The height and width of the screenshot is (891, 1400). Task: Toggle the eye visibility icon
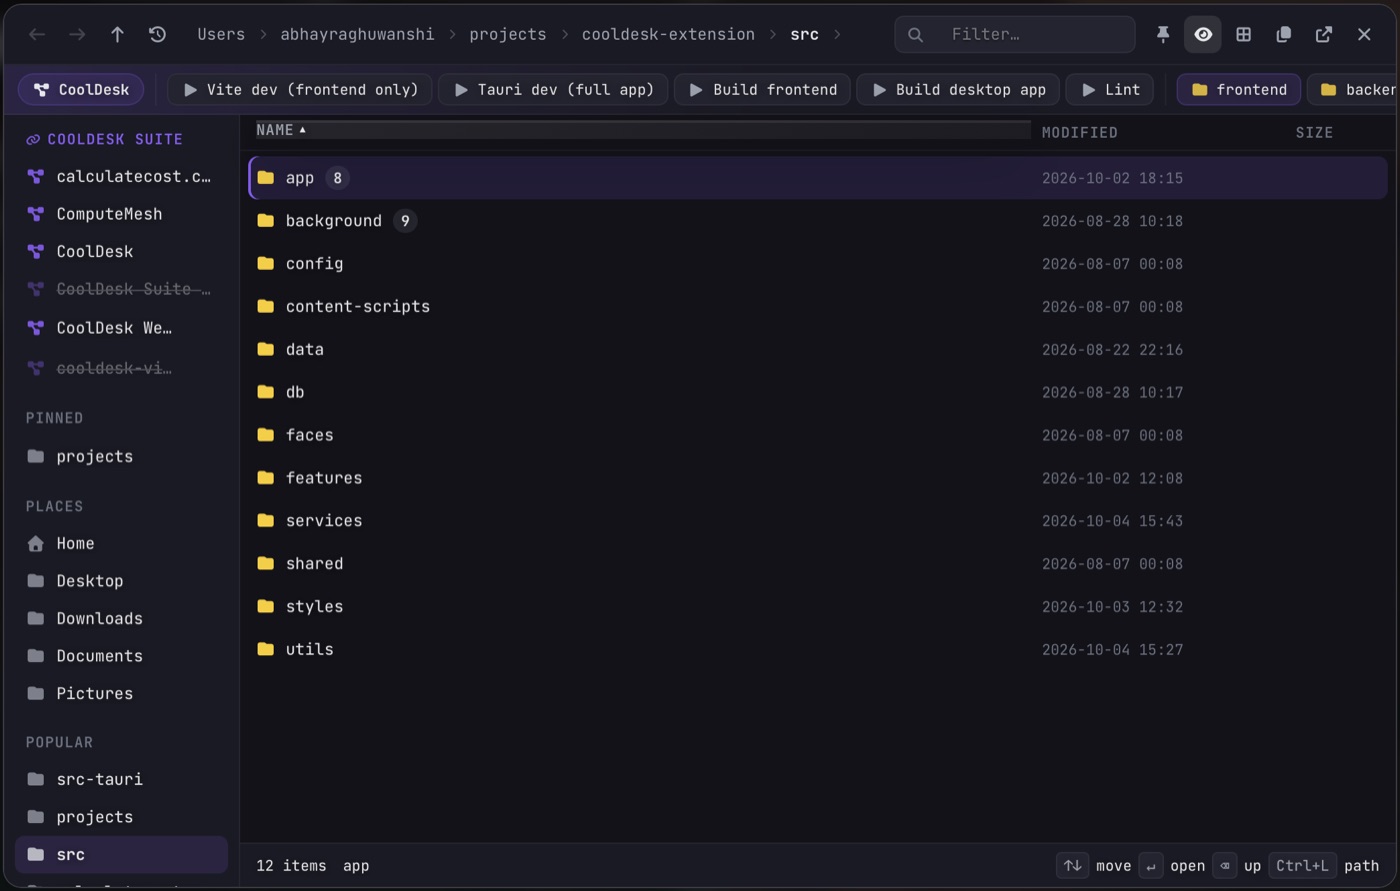1203,34
